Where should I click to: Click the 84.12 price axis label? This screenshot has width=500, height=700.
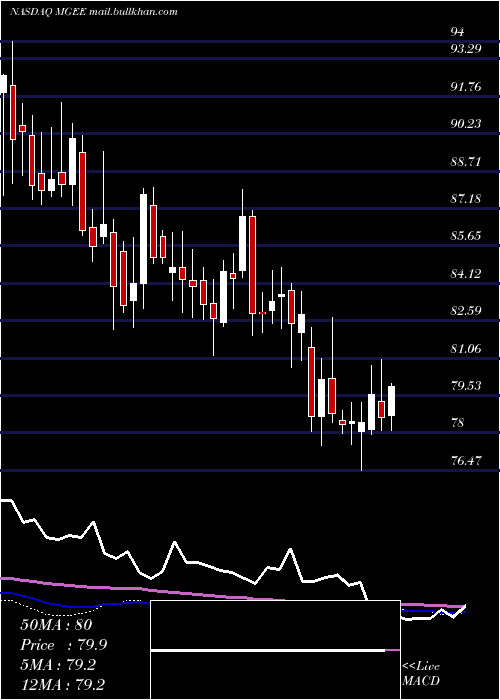pyautogui.click(x=466, y=273)
